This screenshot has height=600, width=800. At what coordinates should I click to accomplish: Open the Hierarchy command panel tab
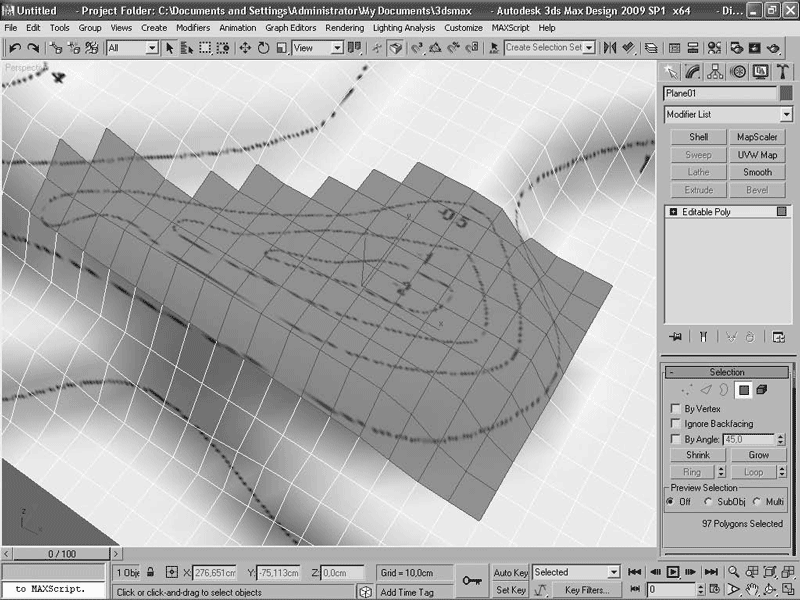(715, 71)
